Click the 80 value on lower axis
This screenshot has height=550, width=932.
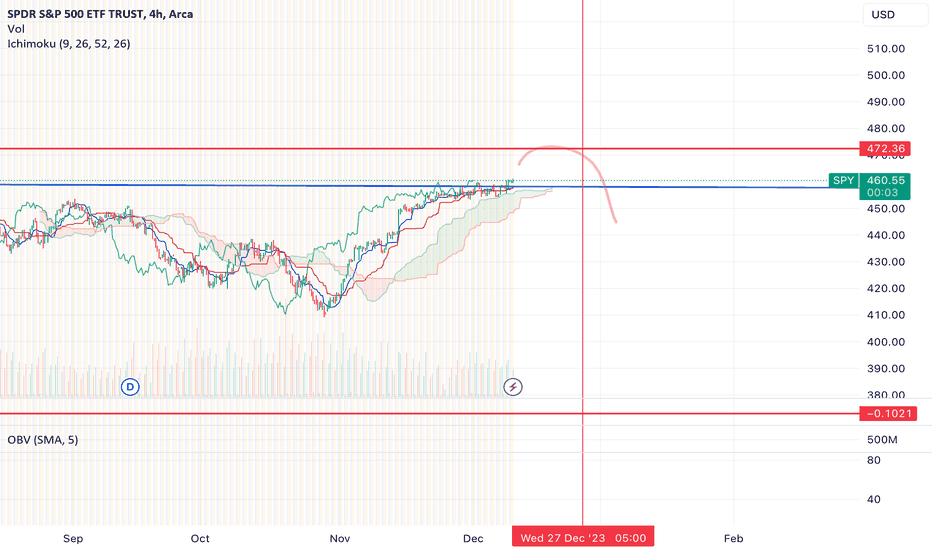[x=874, y=460]
